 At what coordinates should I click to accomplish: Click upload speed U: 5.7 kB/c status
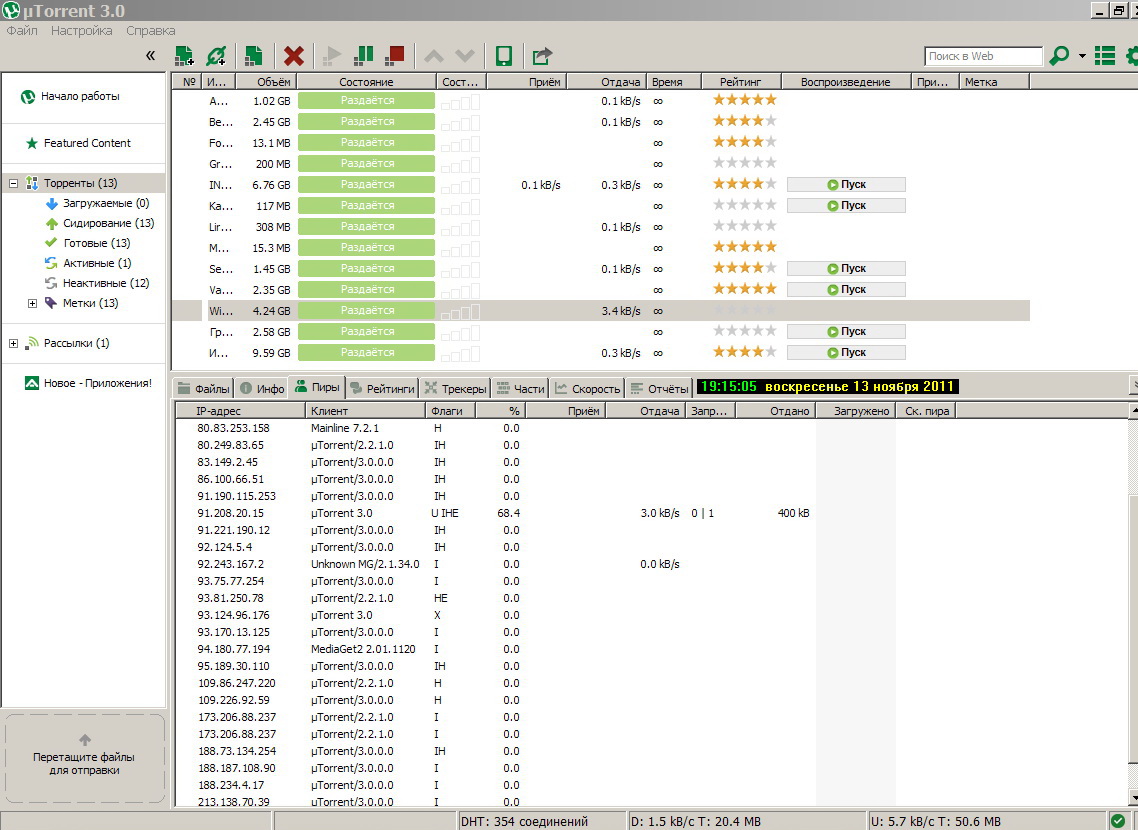[x=987, y=821]
